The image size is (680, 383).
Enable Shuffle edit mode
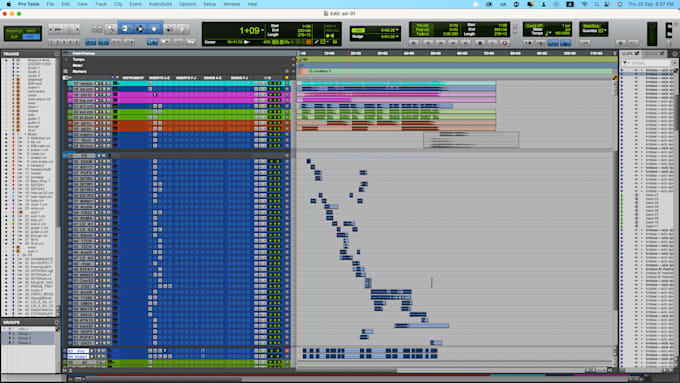coord(13,31)
